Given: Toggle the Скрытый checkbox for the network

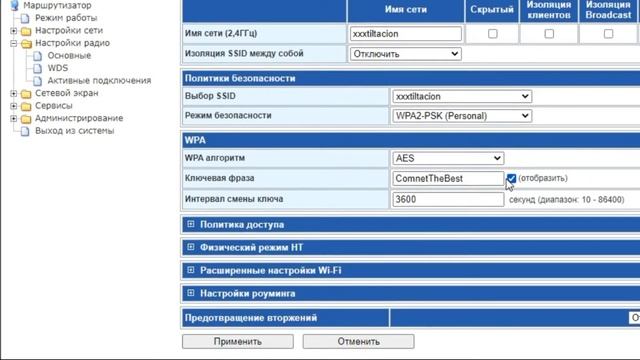Looking at the screenshot, I should pos(493,33).
